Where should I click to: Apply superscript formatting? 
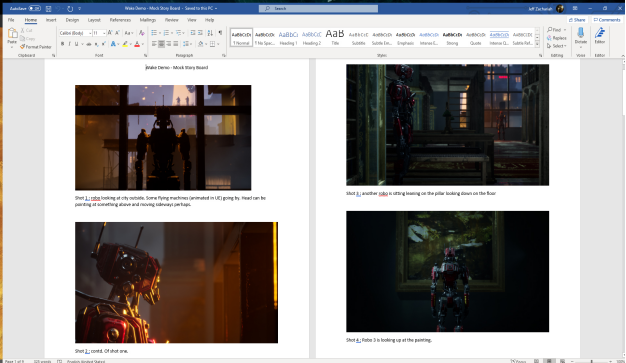(104, 44)
